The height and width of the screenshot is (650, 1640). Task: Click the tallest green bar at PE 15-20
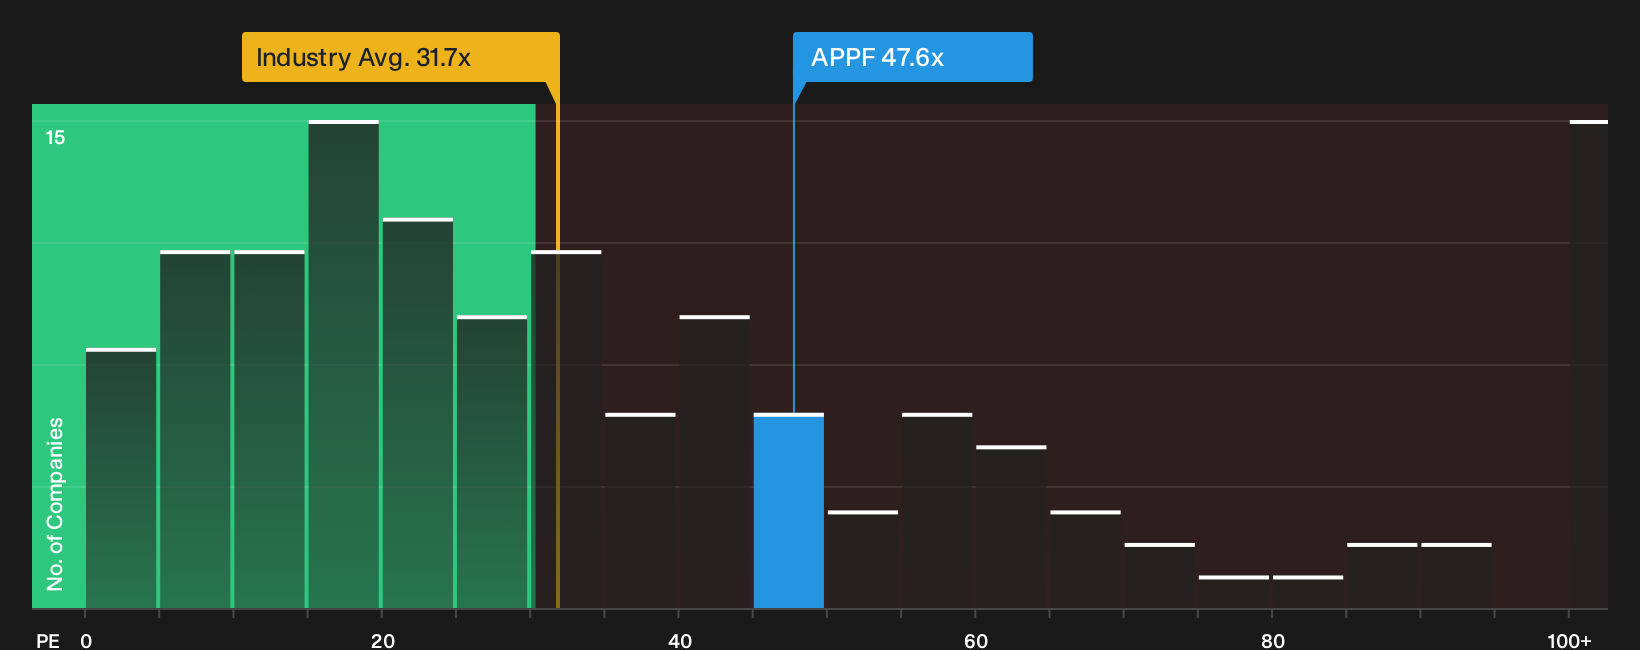[344, 365]
